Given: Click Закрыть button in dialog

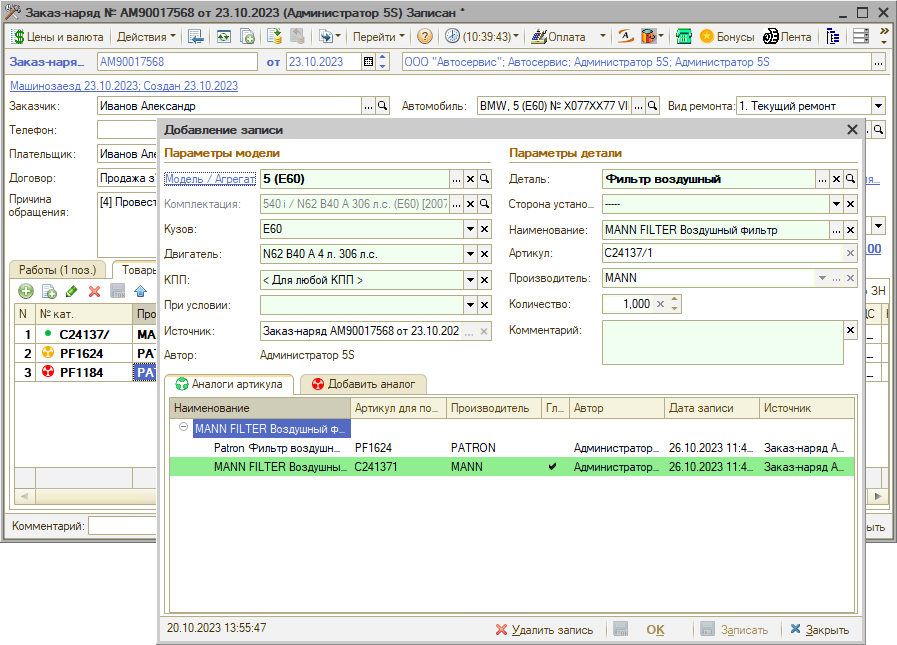Looking at the screenshot, I should click(x=820, y=630).
